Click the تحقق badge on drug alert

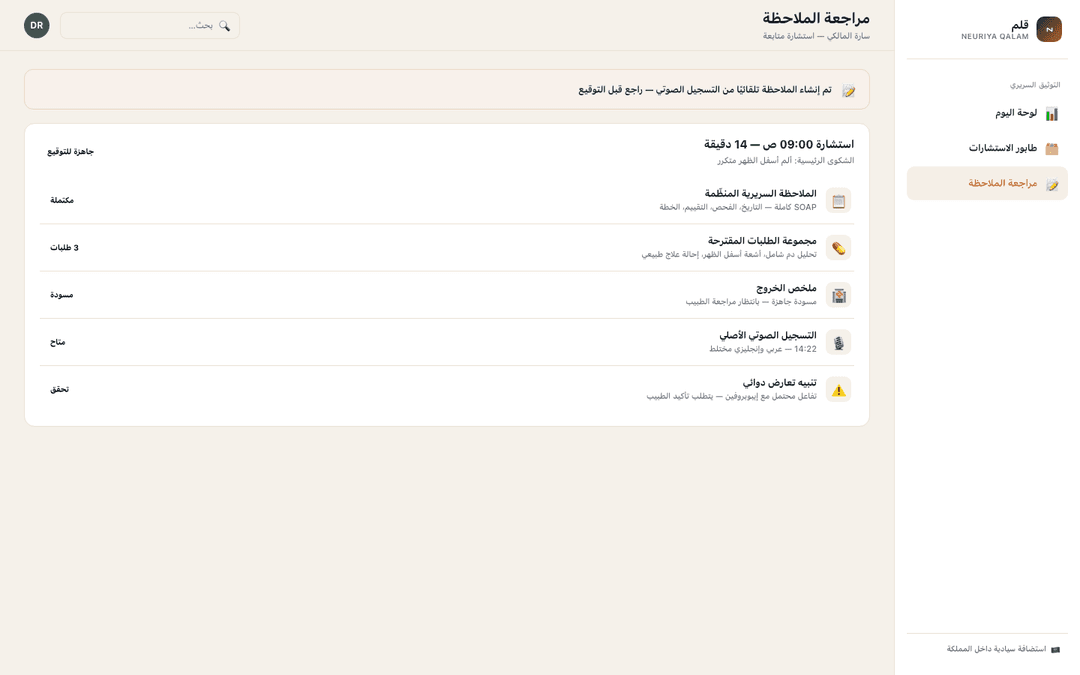point(59,390)
